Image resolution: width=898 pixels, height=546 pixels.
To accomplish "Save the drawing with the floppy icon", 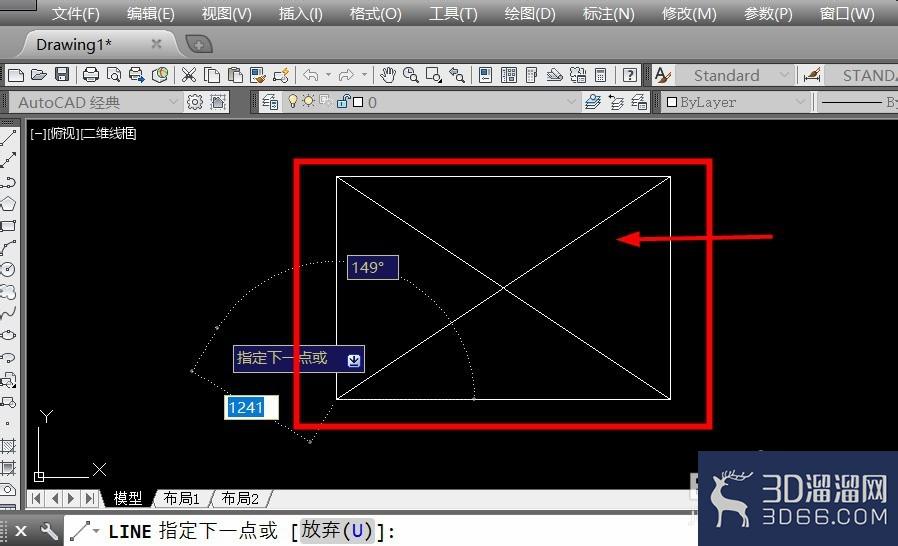I will pyautogui.click(x=62, y=75).
